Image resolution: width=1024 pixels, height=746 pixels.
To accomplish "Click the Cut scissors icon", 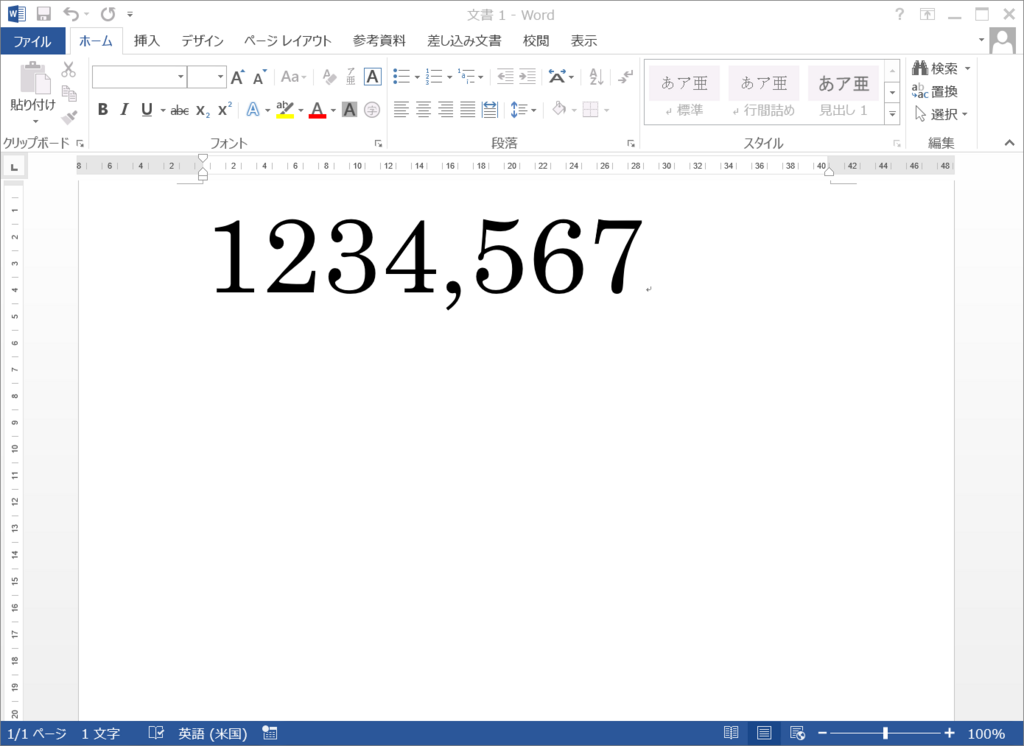I will click(x=68, y=69).
